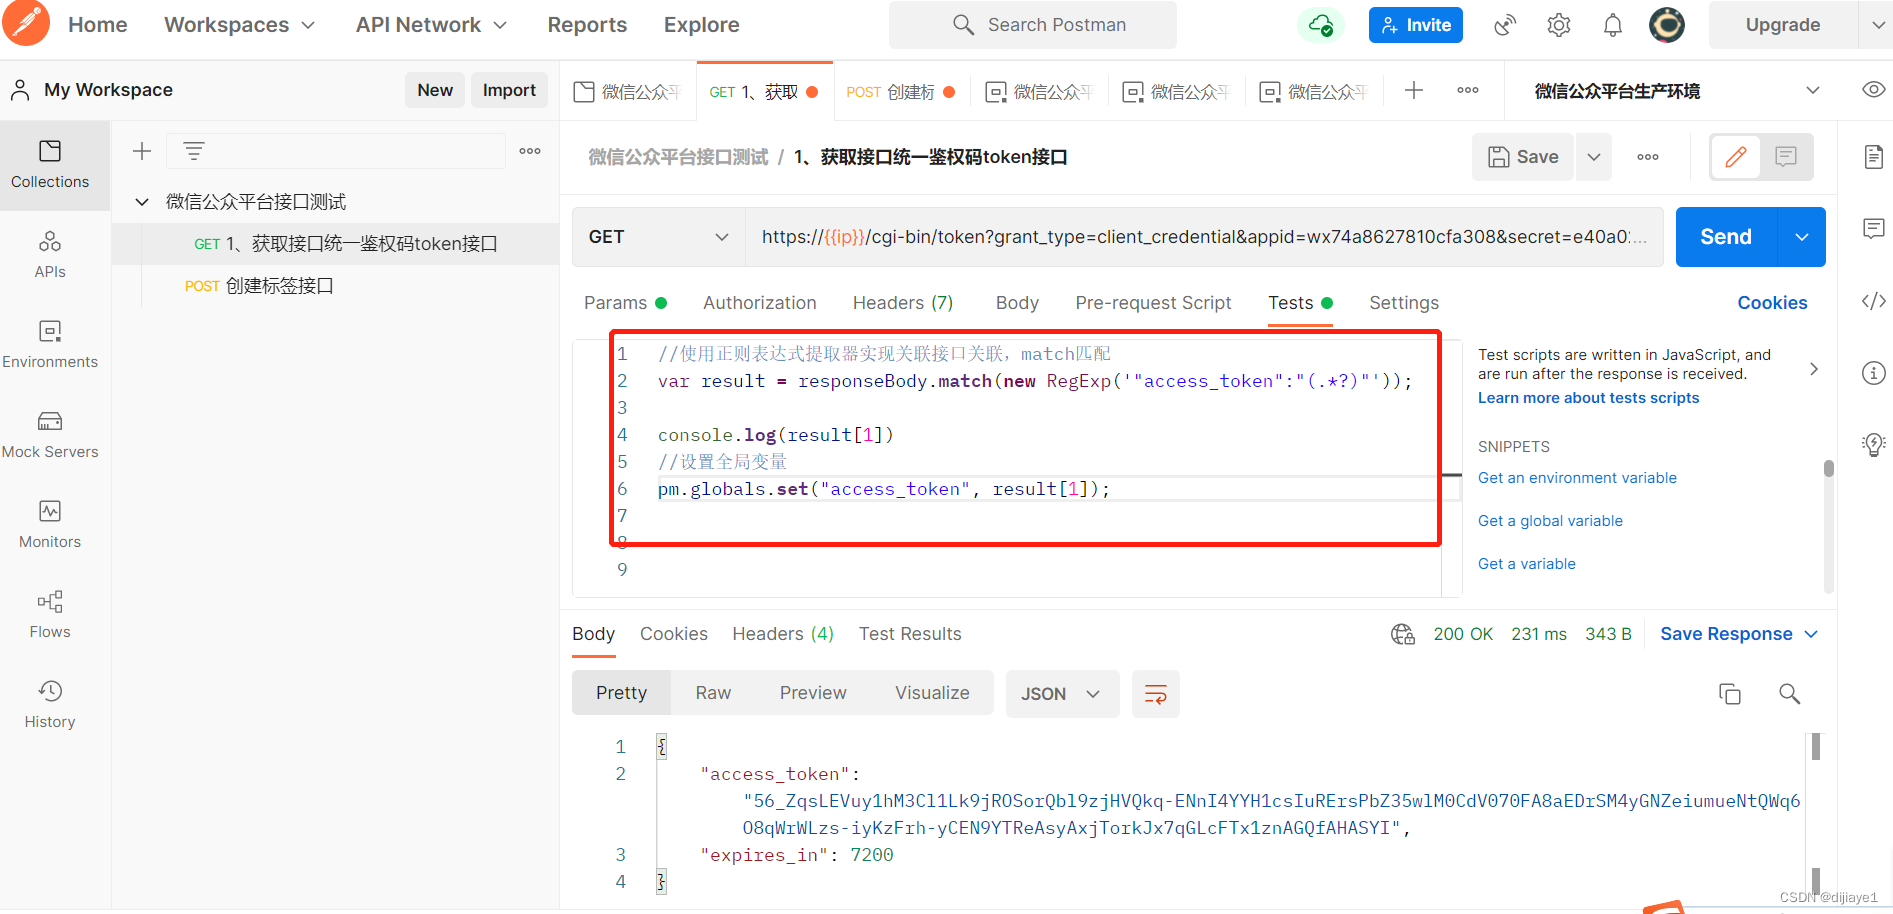Screen dimensions: 1893x914
Task: Open the settings gear icon
Action: [x=1559, y=25]
